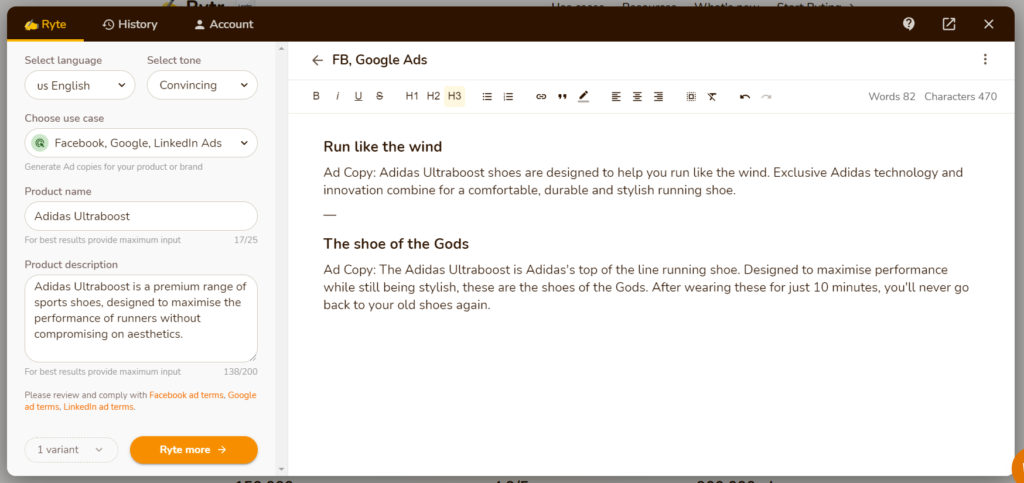Apply underline formatting

tap(359, 97)
